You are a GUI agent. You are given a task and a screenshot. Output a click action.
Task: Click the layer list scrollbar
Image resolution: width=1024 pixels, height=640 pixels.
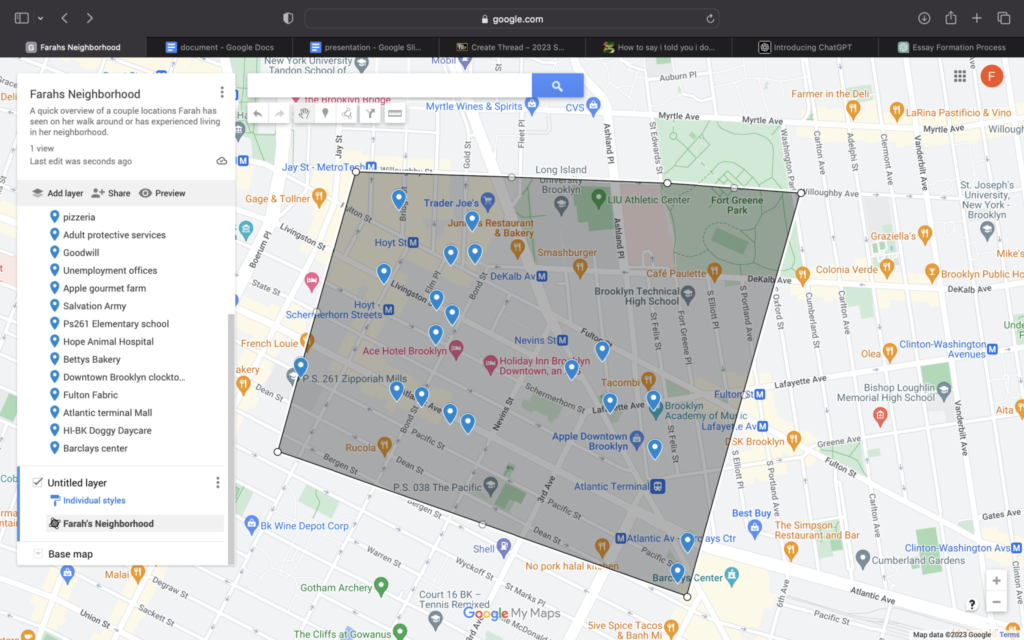[231, 438]
